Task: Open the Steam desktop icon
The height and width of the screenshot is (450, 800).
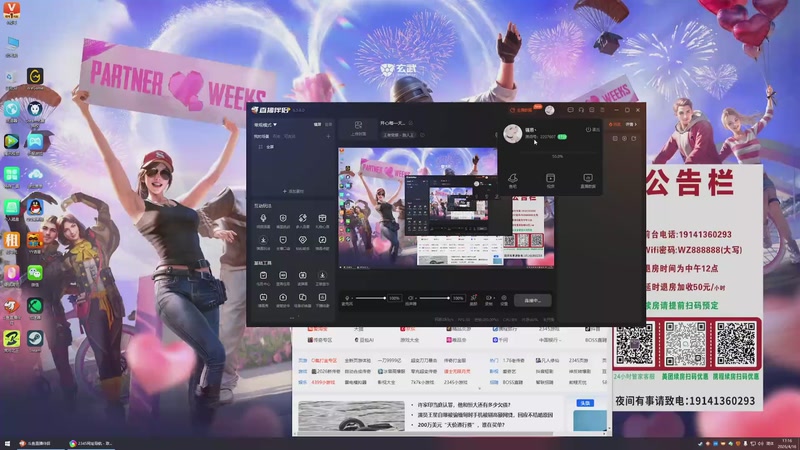Action: coord(35,341)
